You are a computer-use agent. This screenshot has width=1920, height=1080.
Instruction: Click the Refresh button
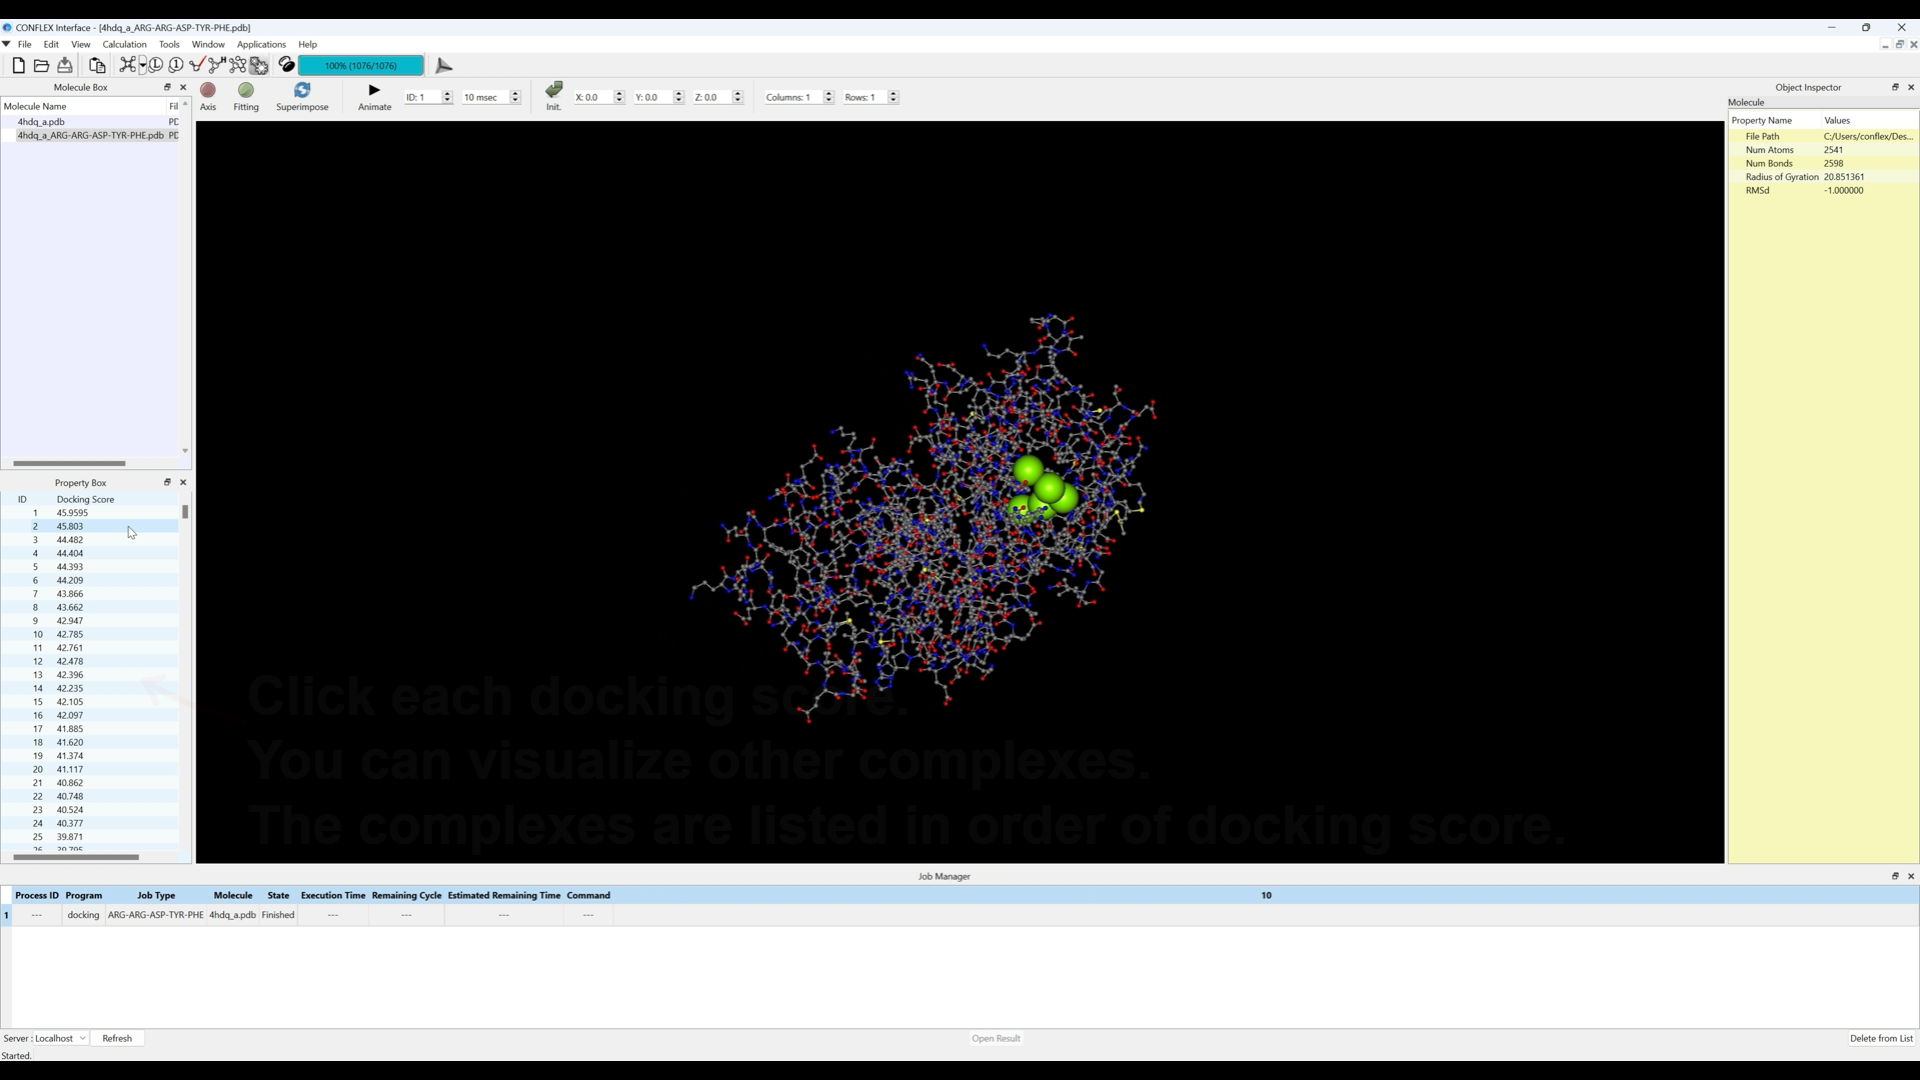pyautogui.click(x=117, y=1038)
